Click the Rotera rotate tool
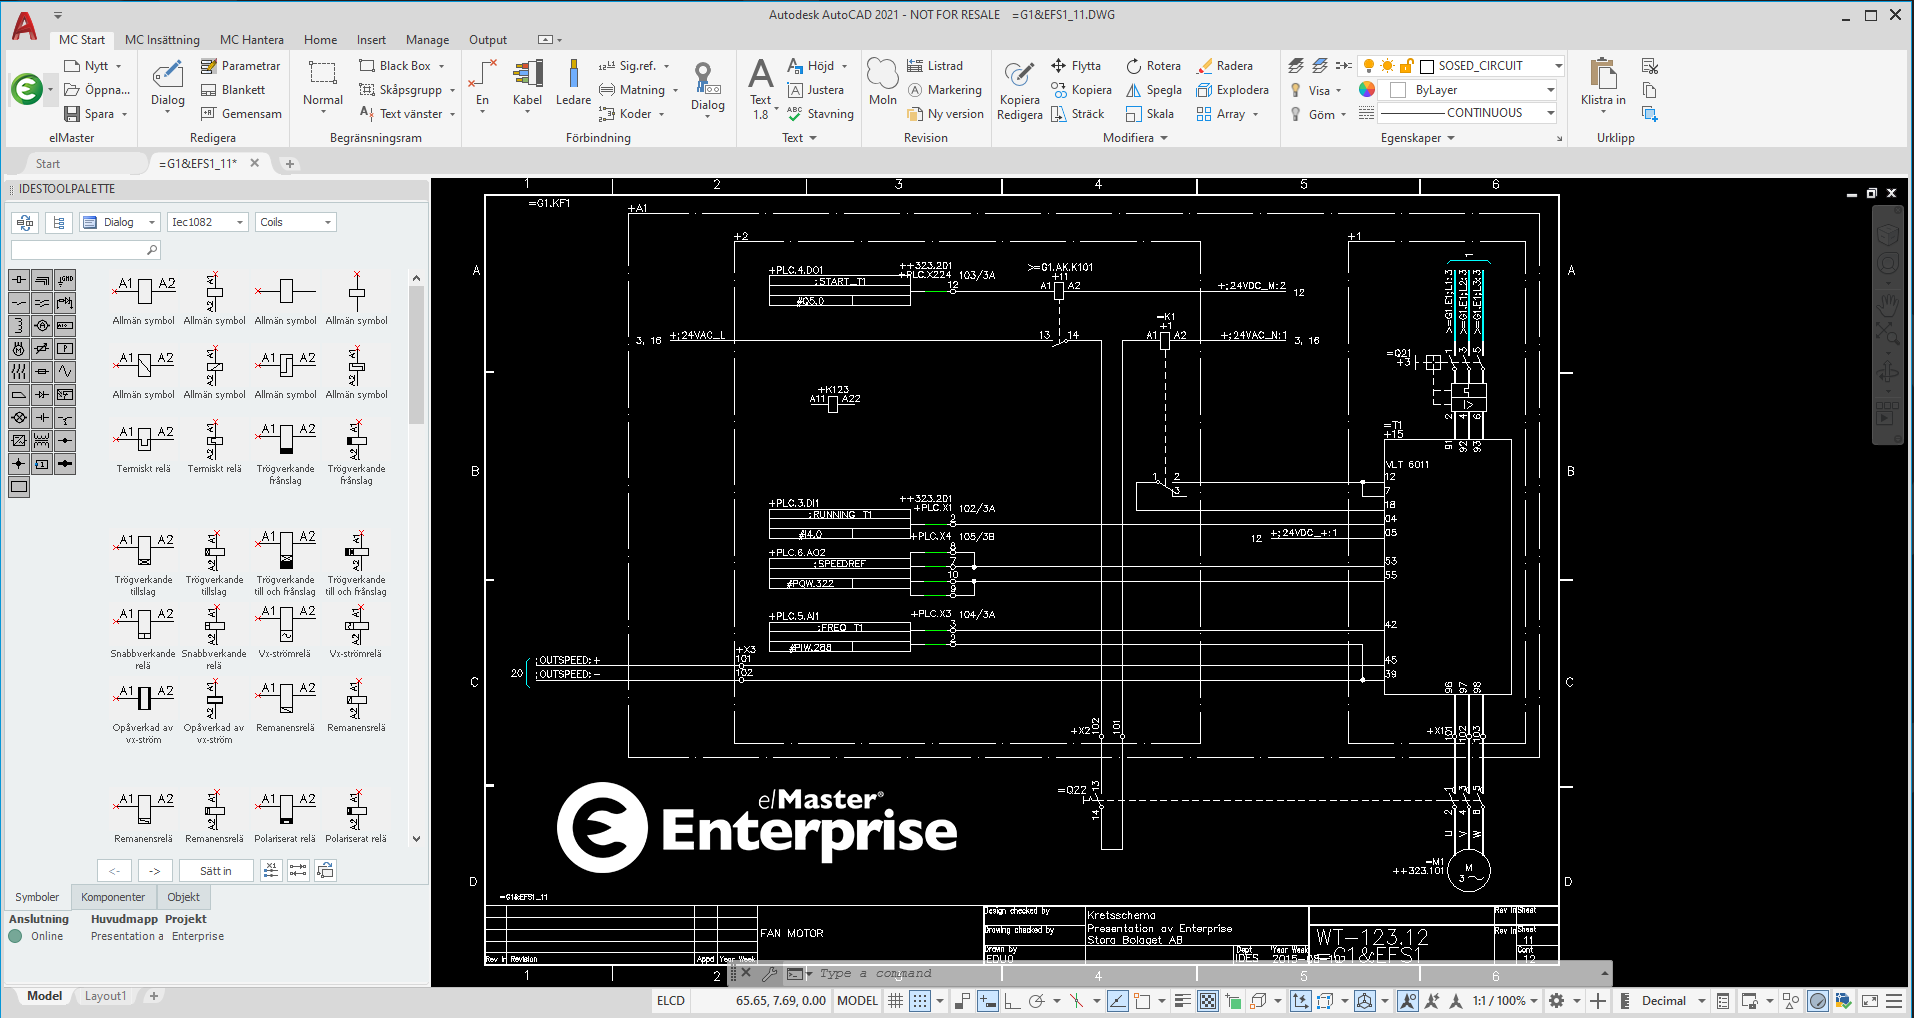1914x1018 pixels. click(x=1153, y=66)
